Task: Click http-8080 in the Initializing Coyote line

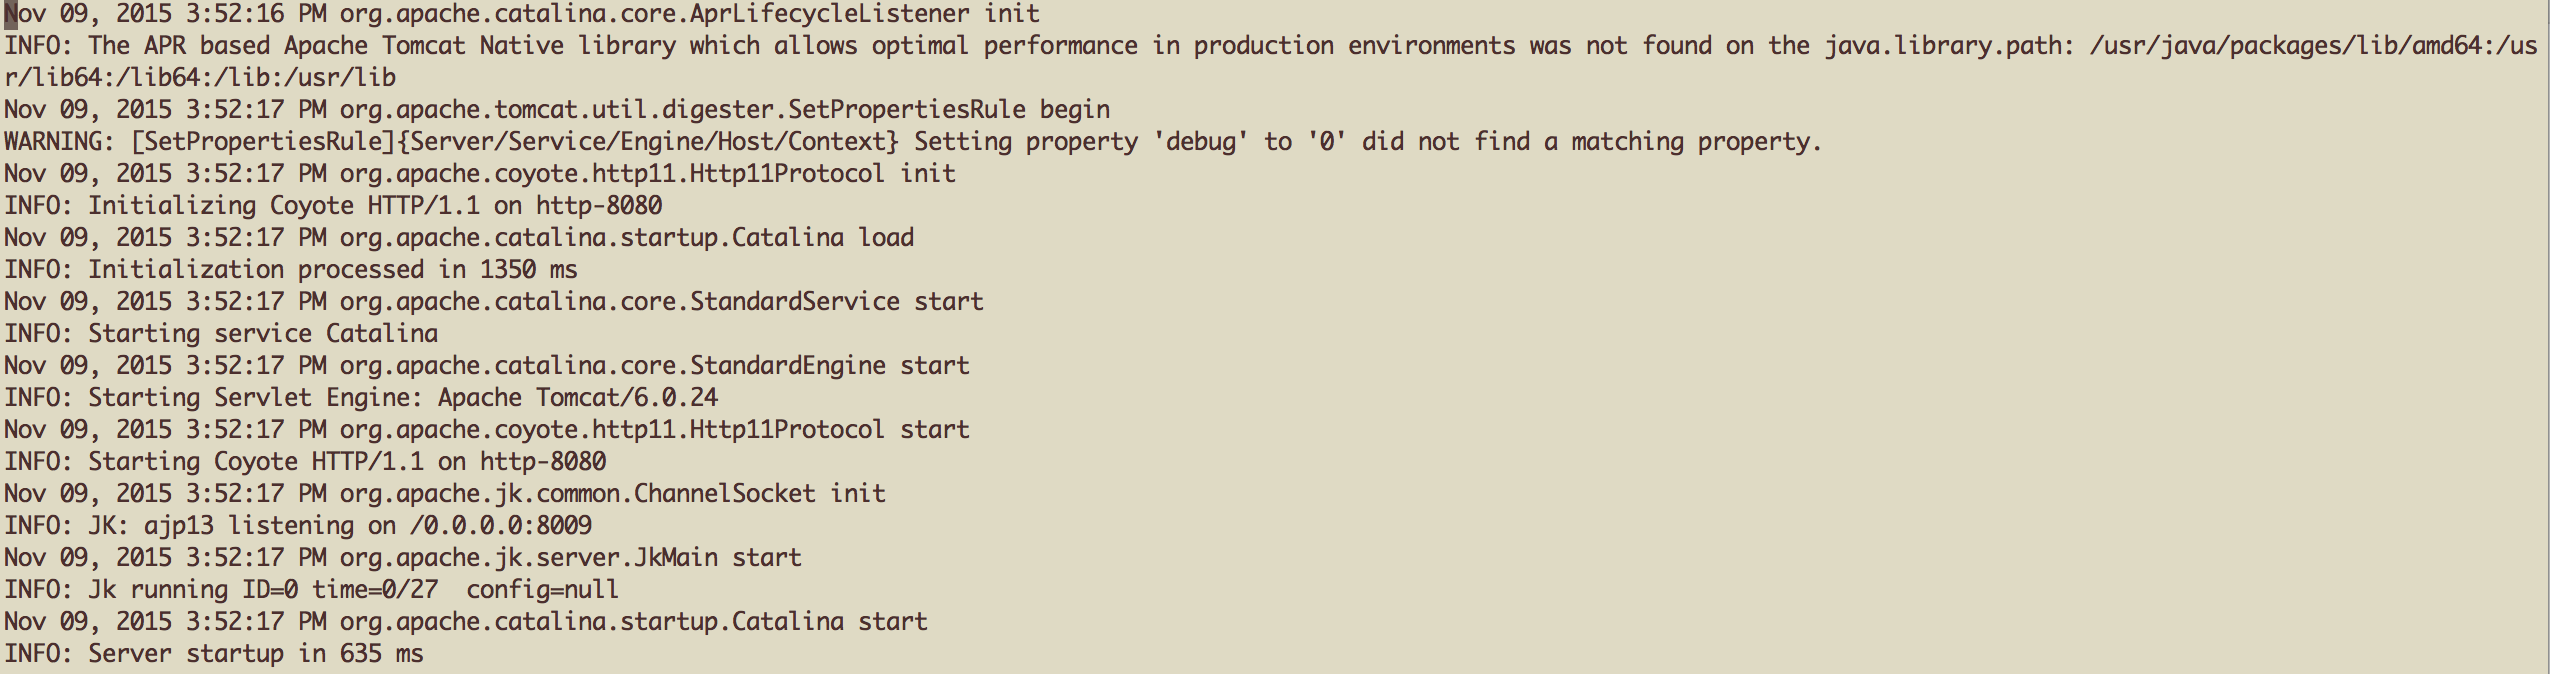Action: [598, 206]
